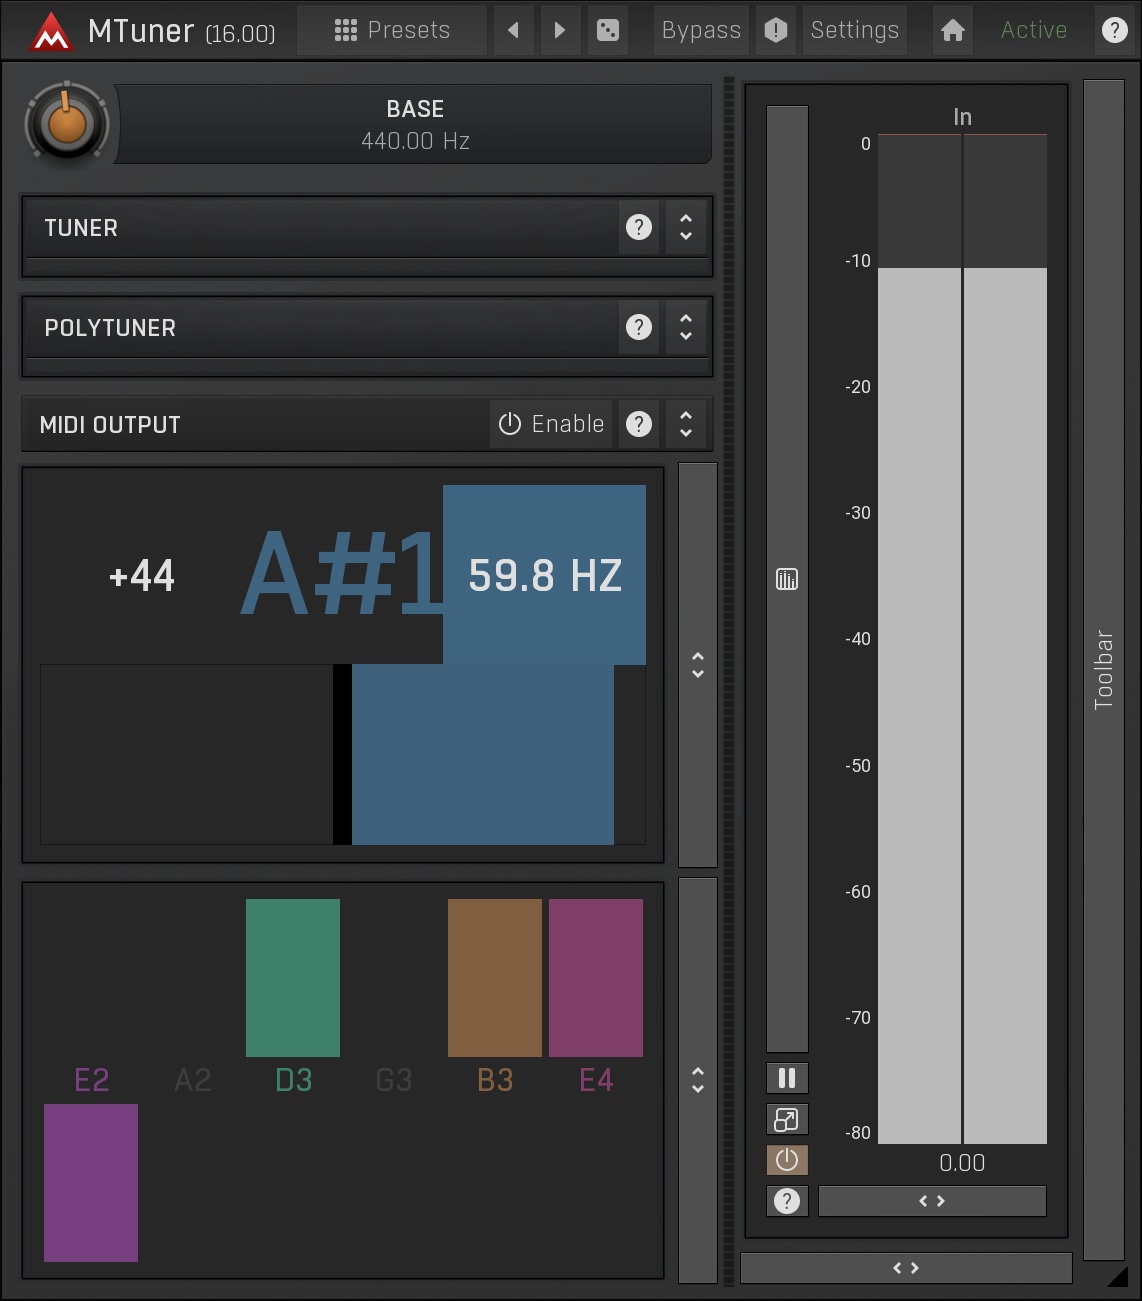This screenshot has width=1142, height=1301.
Task: Expand the TUNER section arrows
Action: (686, 227)
